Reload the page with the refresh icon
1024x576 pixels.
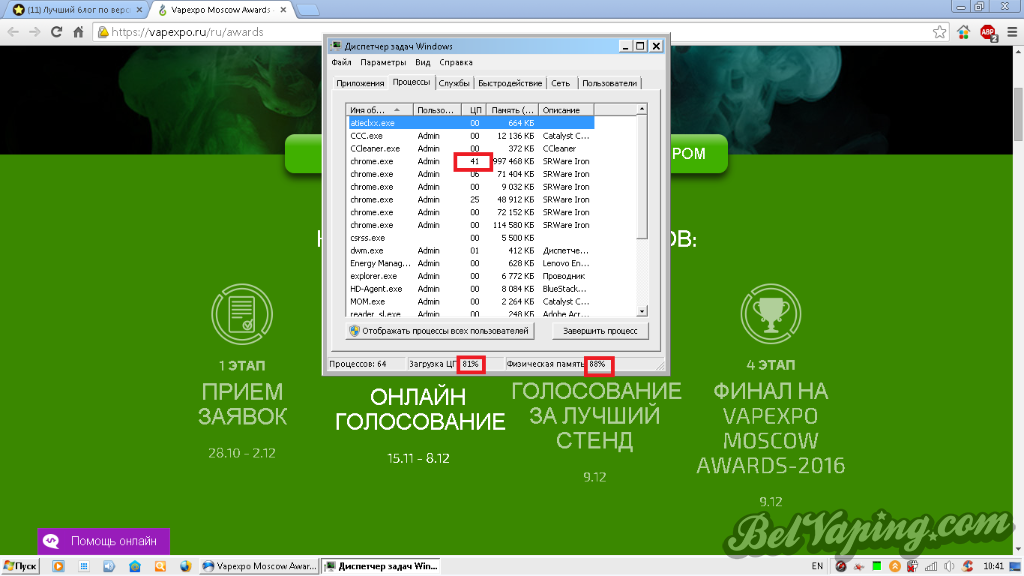(x=56, y=31)
